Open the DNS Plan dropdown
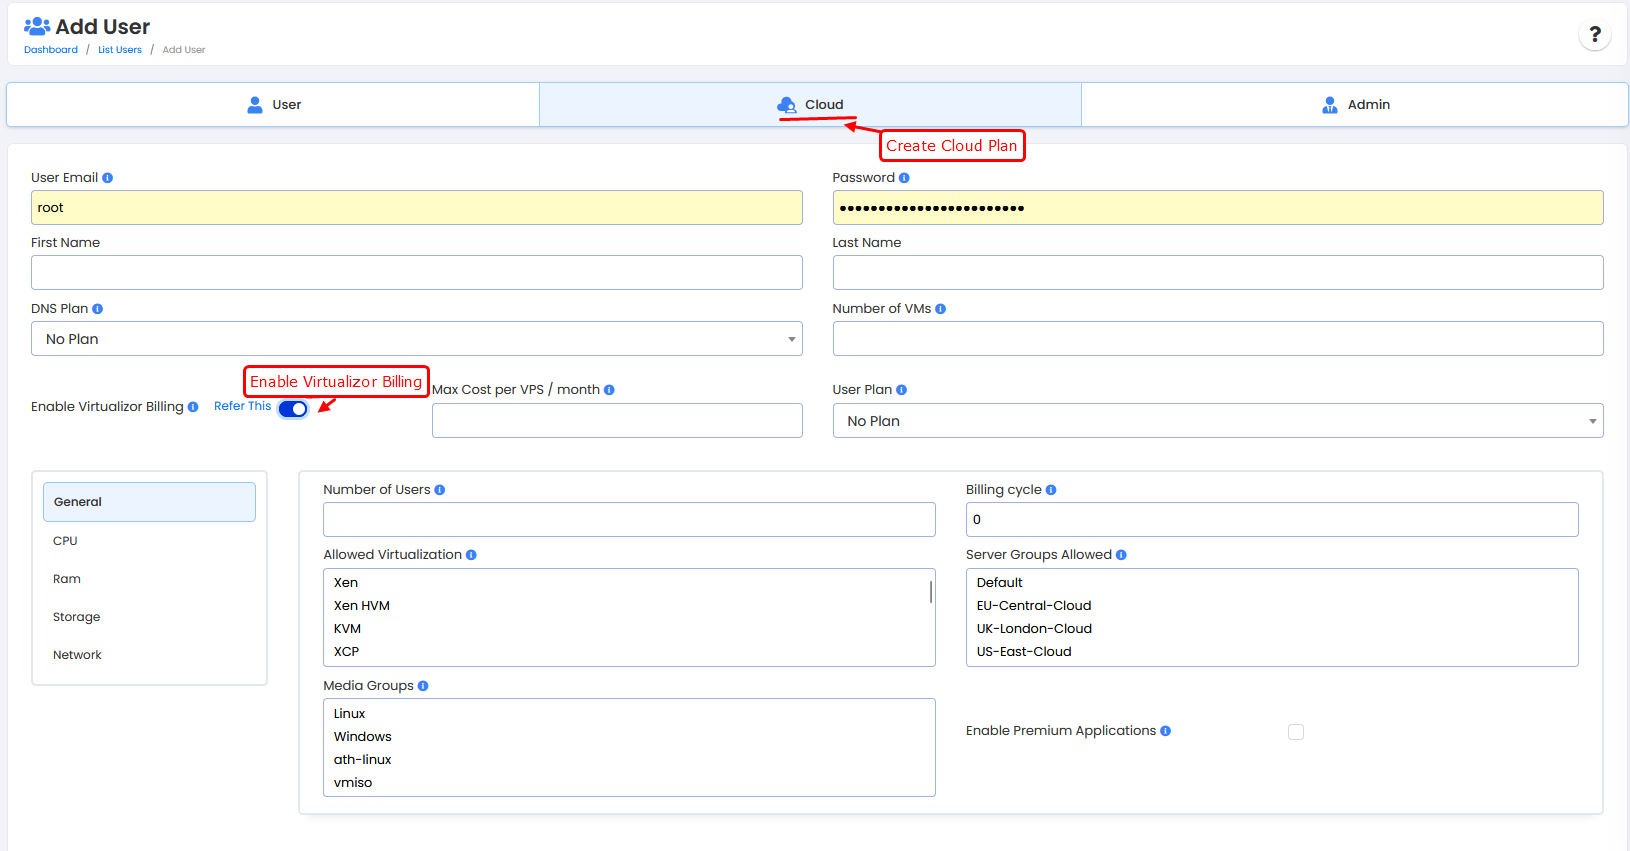Image resolution: width=1630 pixels, height=851 pixels. tap(416, 339)
